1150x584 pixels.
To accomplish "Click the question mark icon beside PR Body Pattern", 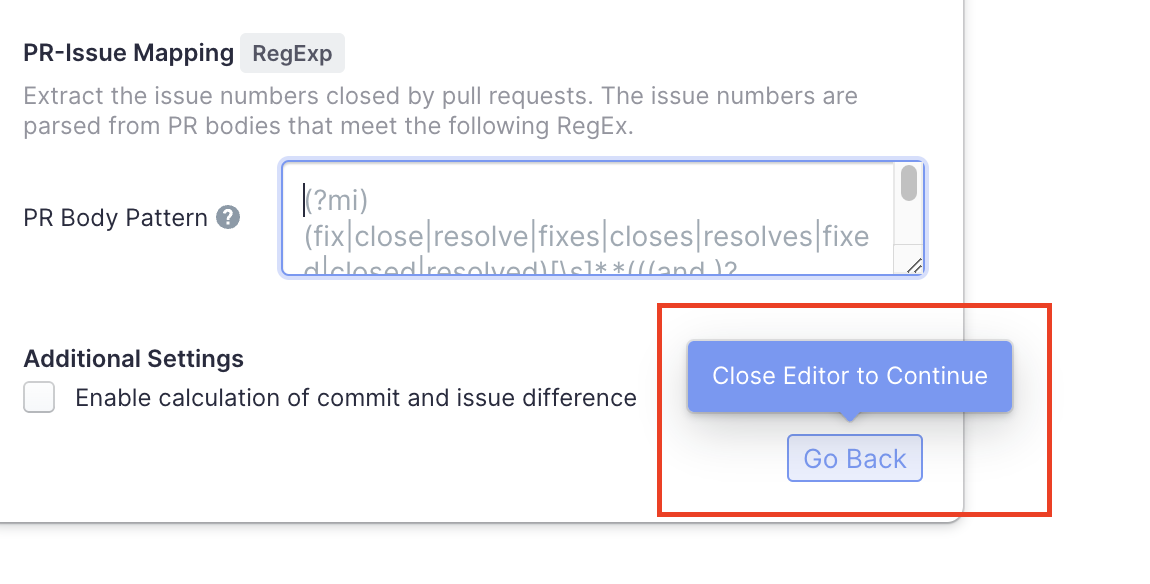I will pyautogui.click(x=230, y=217).
